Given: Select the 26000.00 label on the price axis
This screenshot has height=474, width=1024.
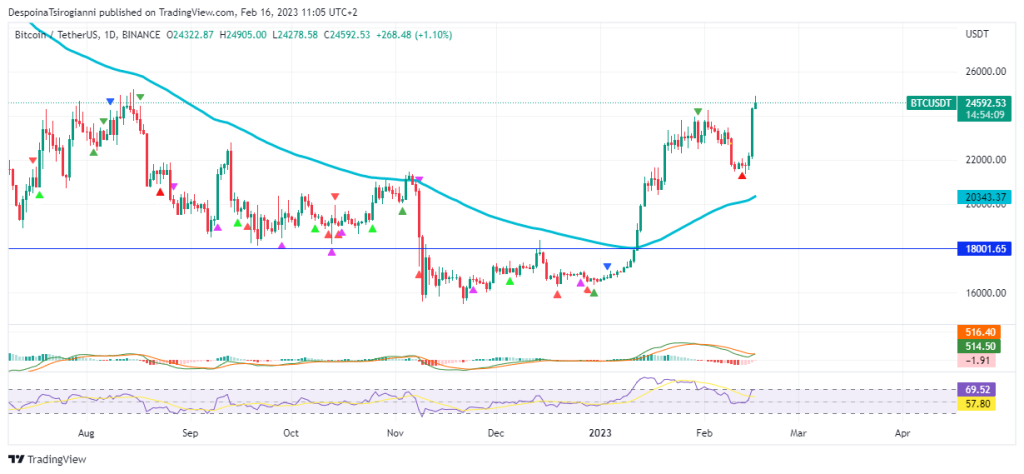Looking at the screenshot, I should pyautogui.click(x=984, y=72).
